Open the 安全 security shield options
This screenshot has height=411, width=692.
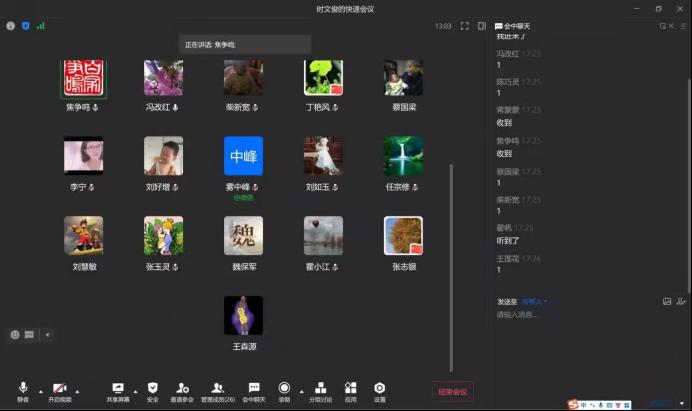(152, 390)
